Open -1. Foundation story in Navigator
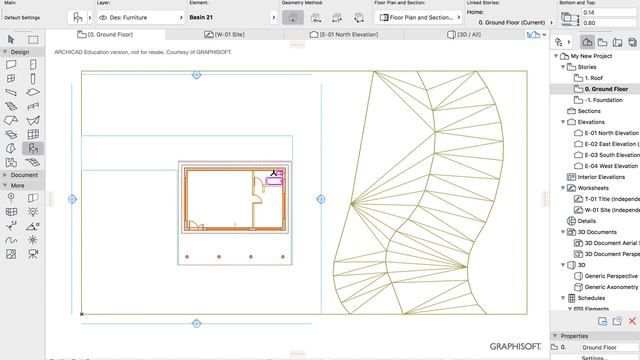The height and width of the screenshot is (360, 640). click(598, 100)
